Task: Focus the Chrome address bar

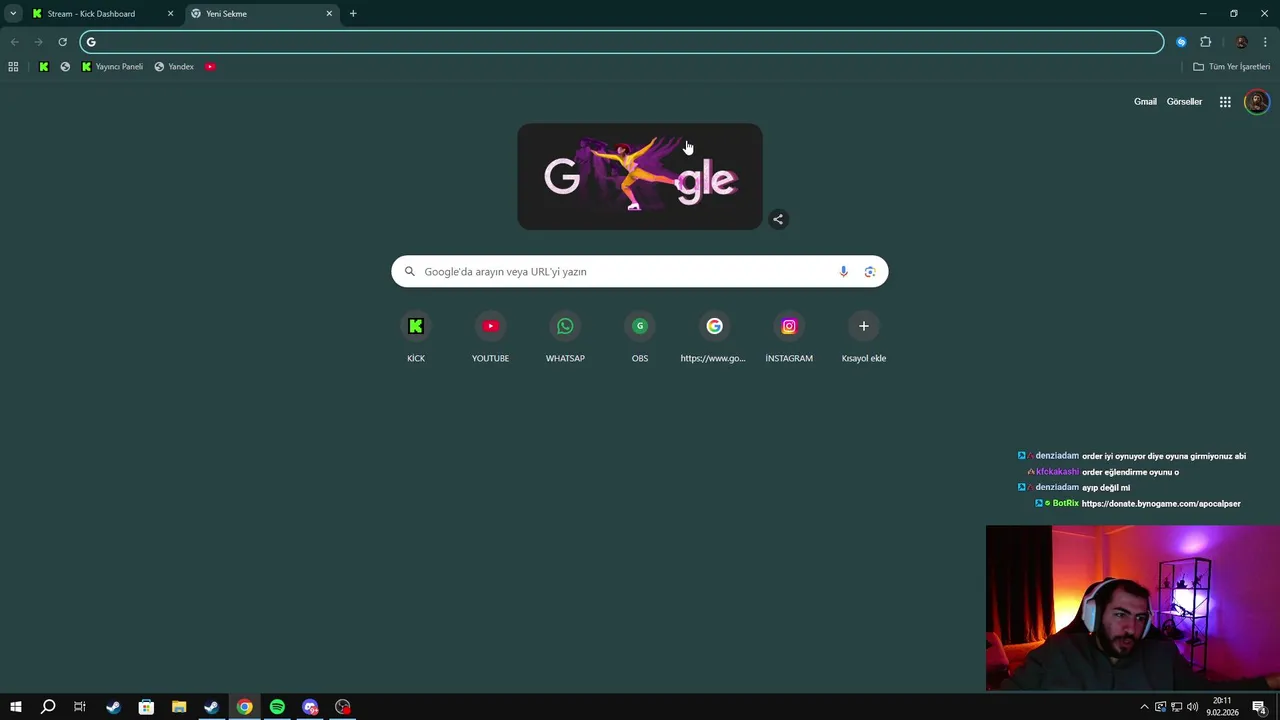Action: (x=622, y=42)
